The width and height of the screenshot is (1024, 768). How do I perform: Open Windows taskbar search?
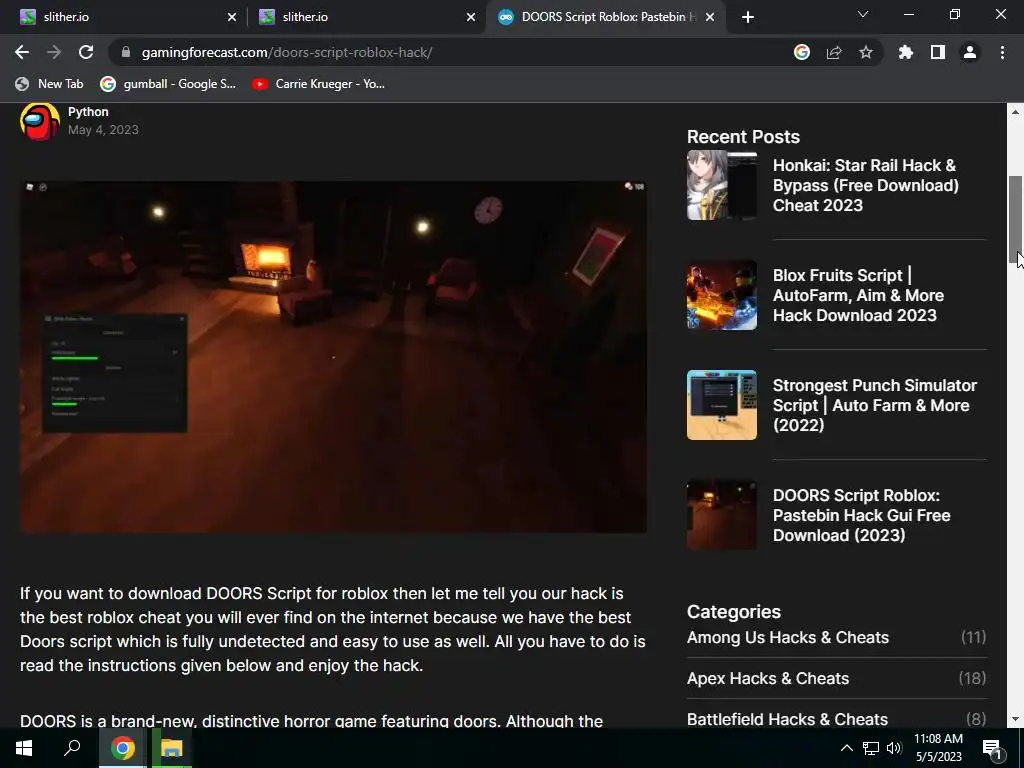[72, 748]
